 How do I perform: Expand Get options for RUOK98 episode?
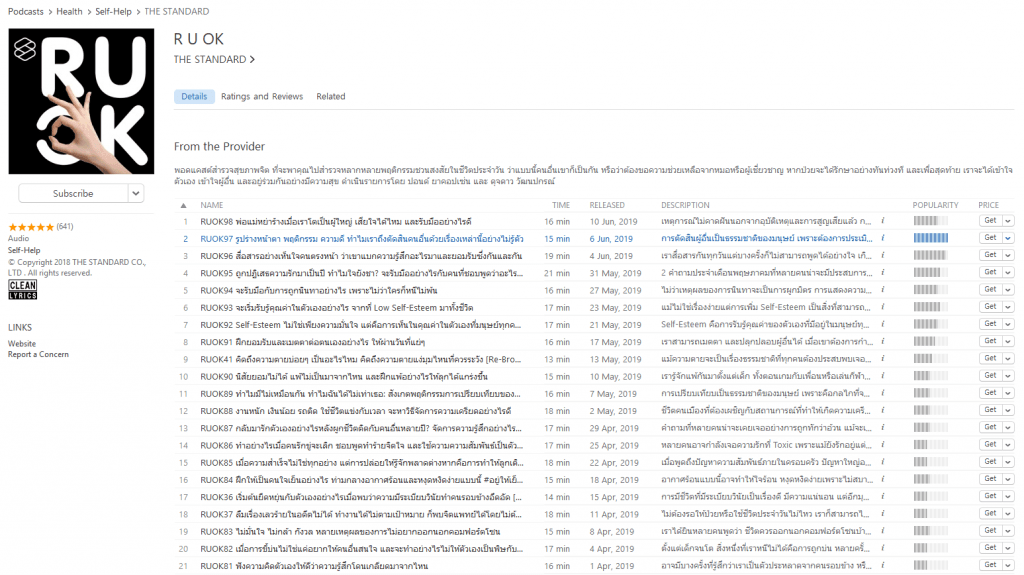1008,221
